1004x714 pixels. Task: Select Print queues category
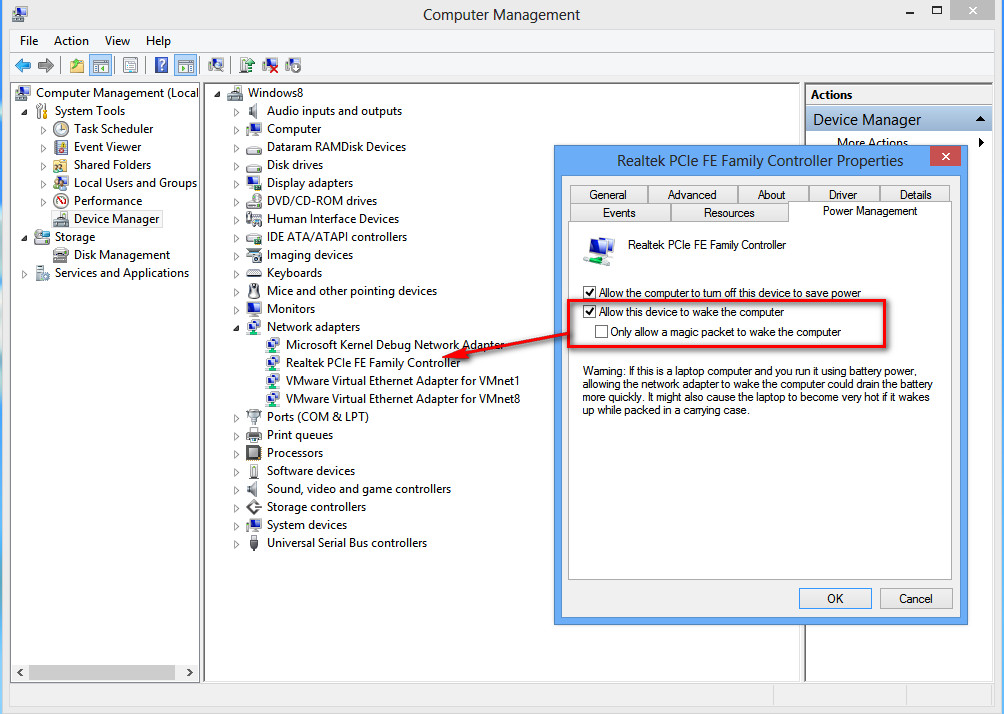pyautogui.click(x=300, y=435)
